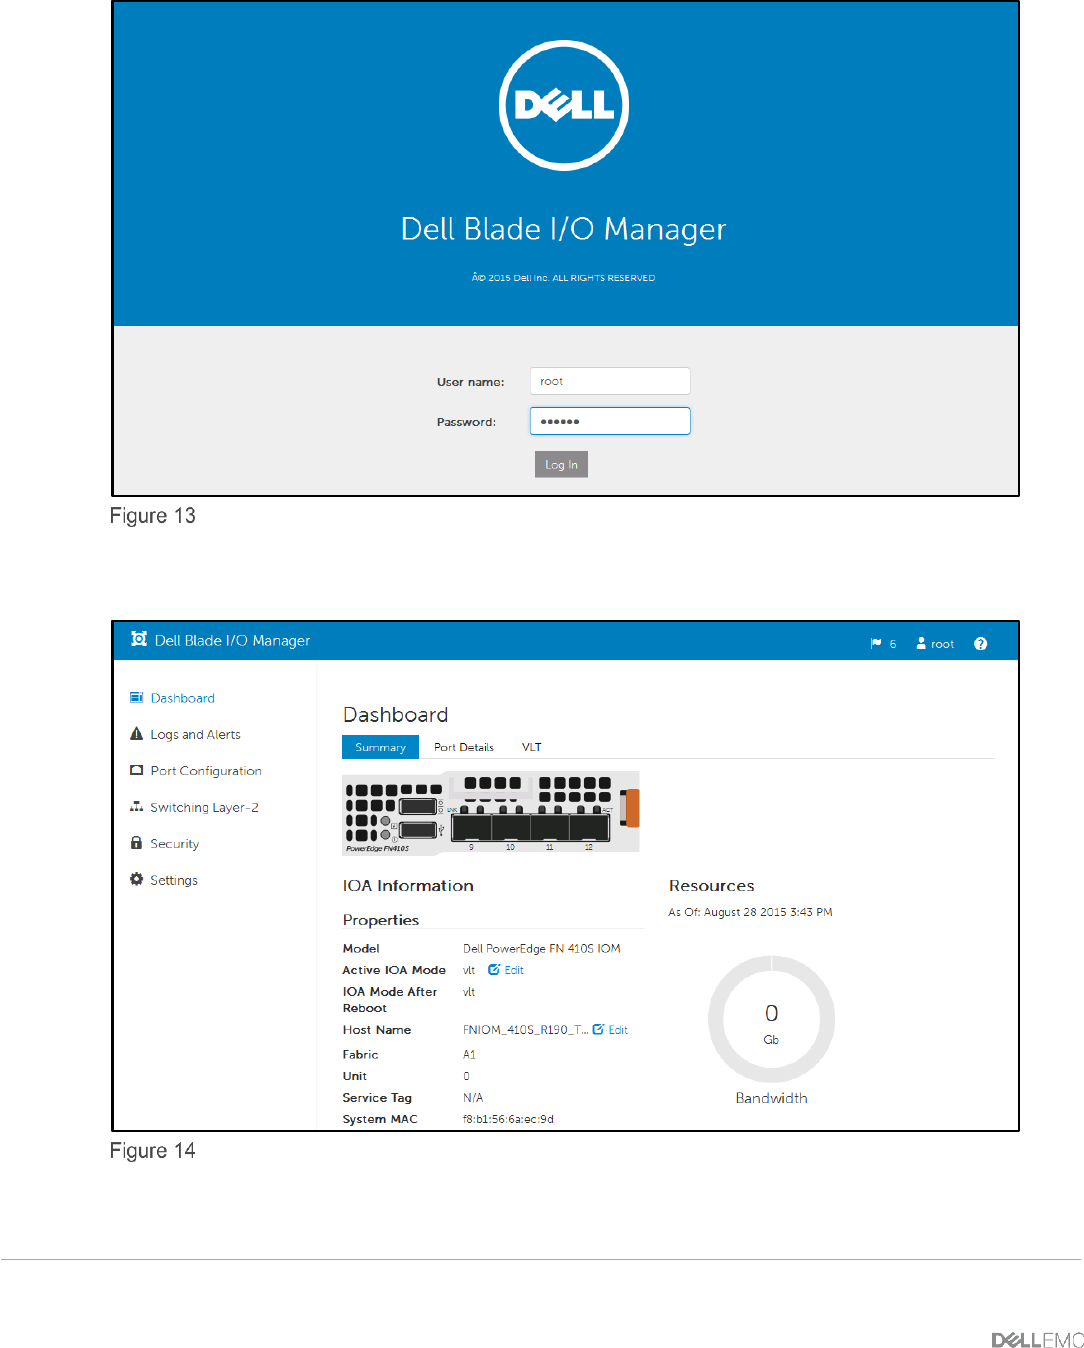Open Settings page
This screenshot has height=1348, width=1084.
(x=174, y=880)
